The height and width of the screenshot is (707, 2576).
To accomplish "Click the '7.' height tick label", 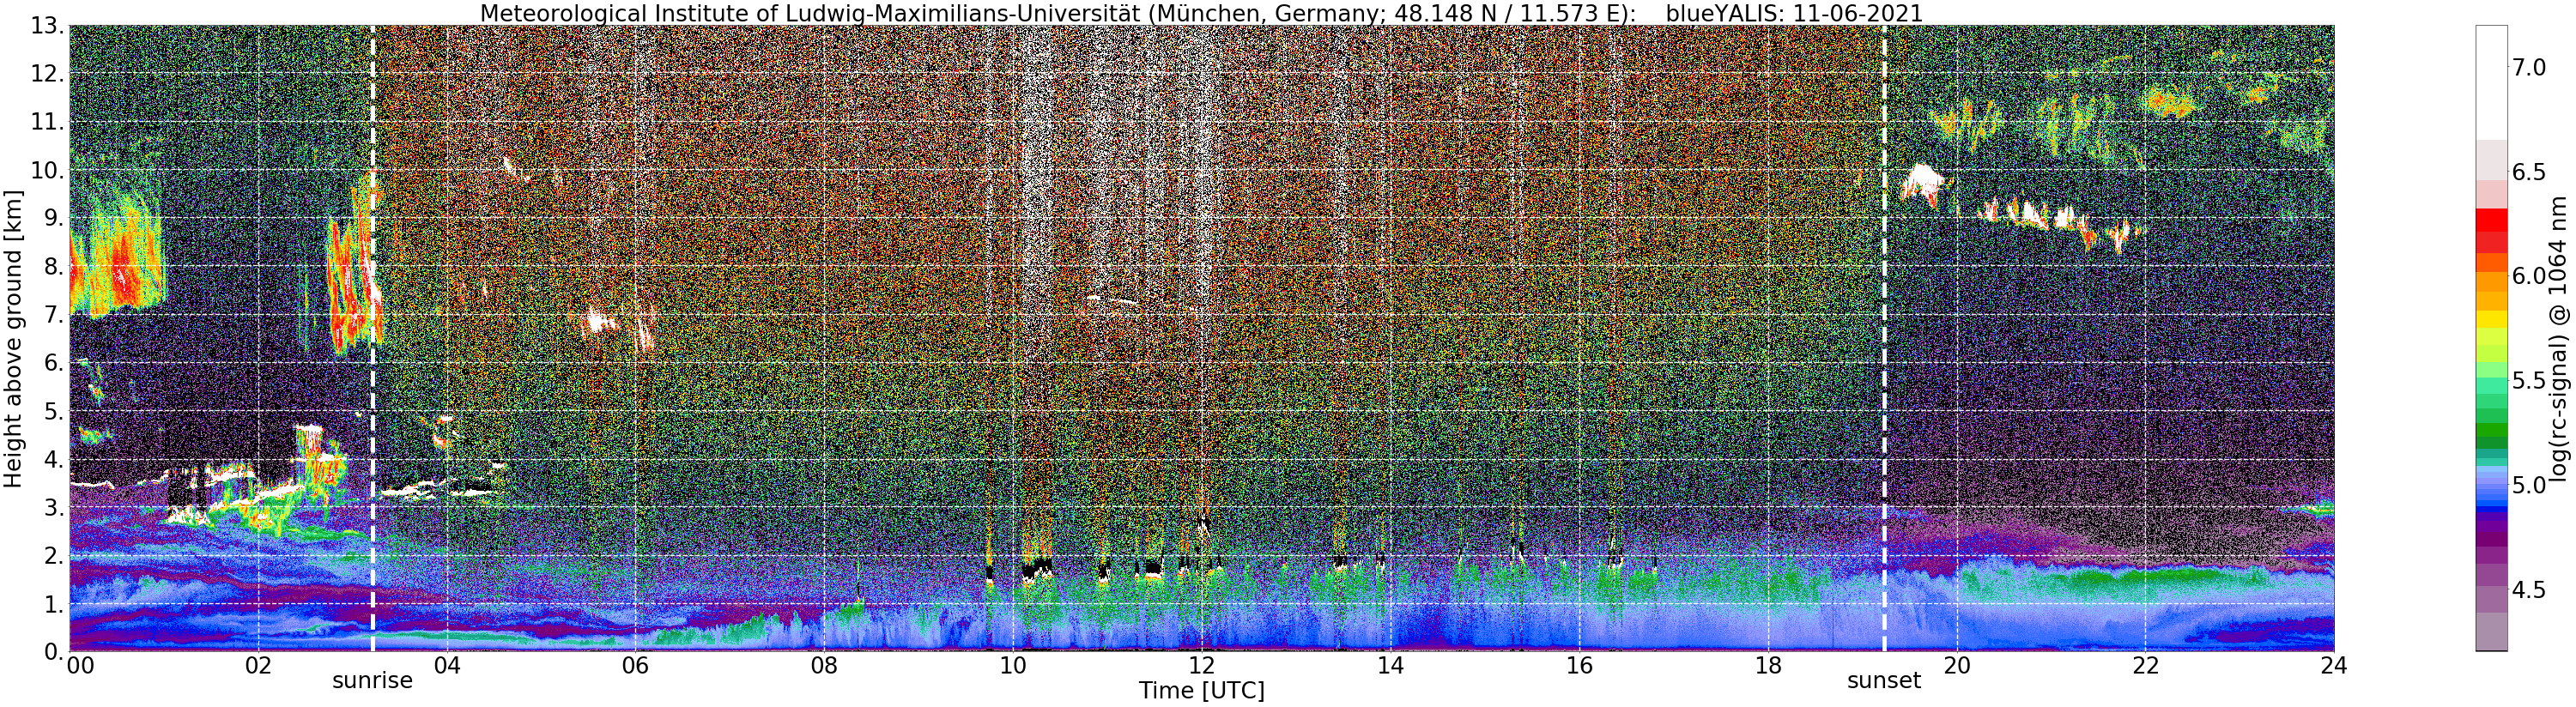I will point(54,315).
